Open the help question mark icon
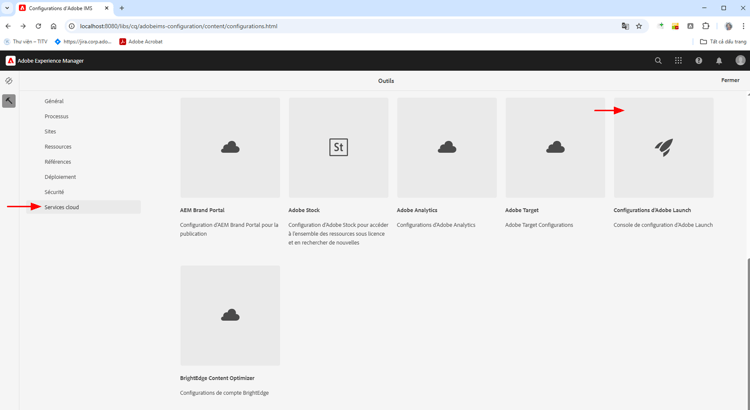Viewport: 750px width, 410px height. tap(699, 61)
